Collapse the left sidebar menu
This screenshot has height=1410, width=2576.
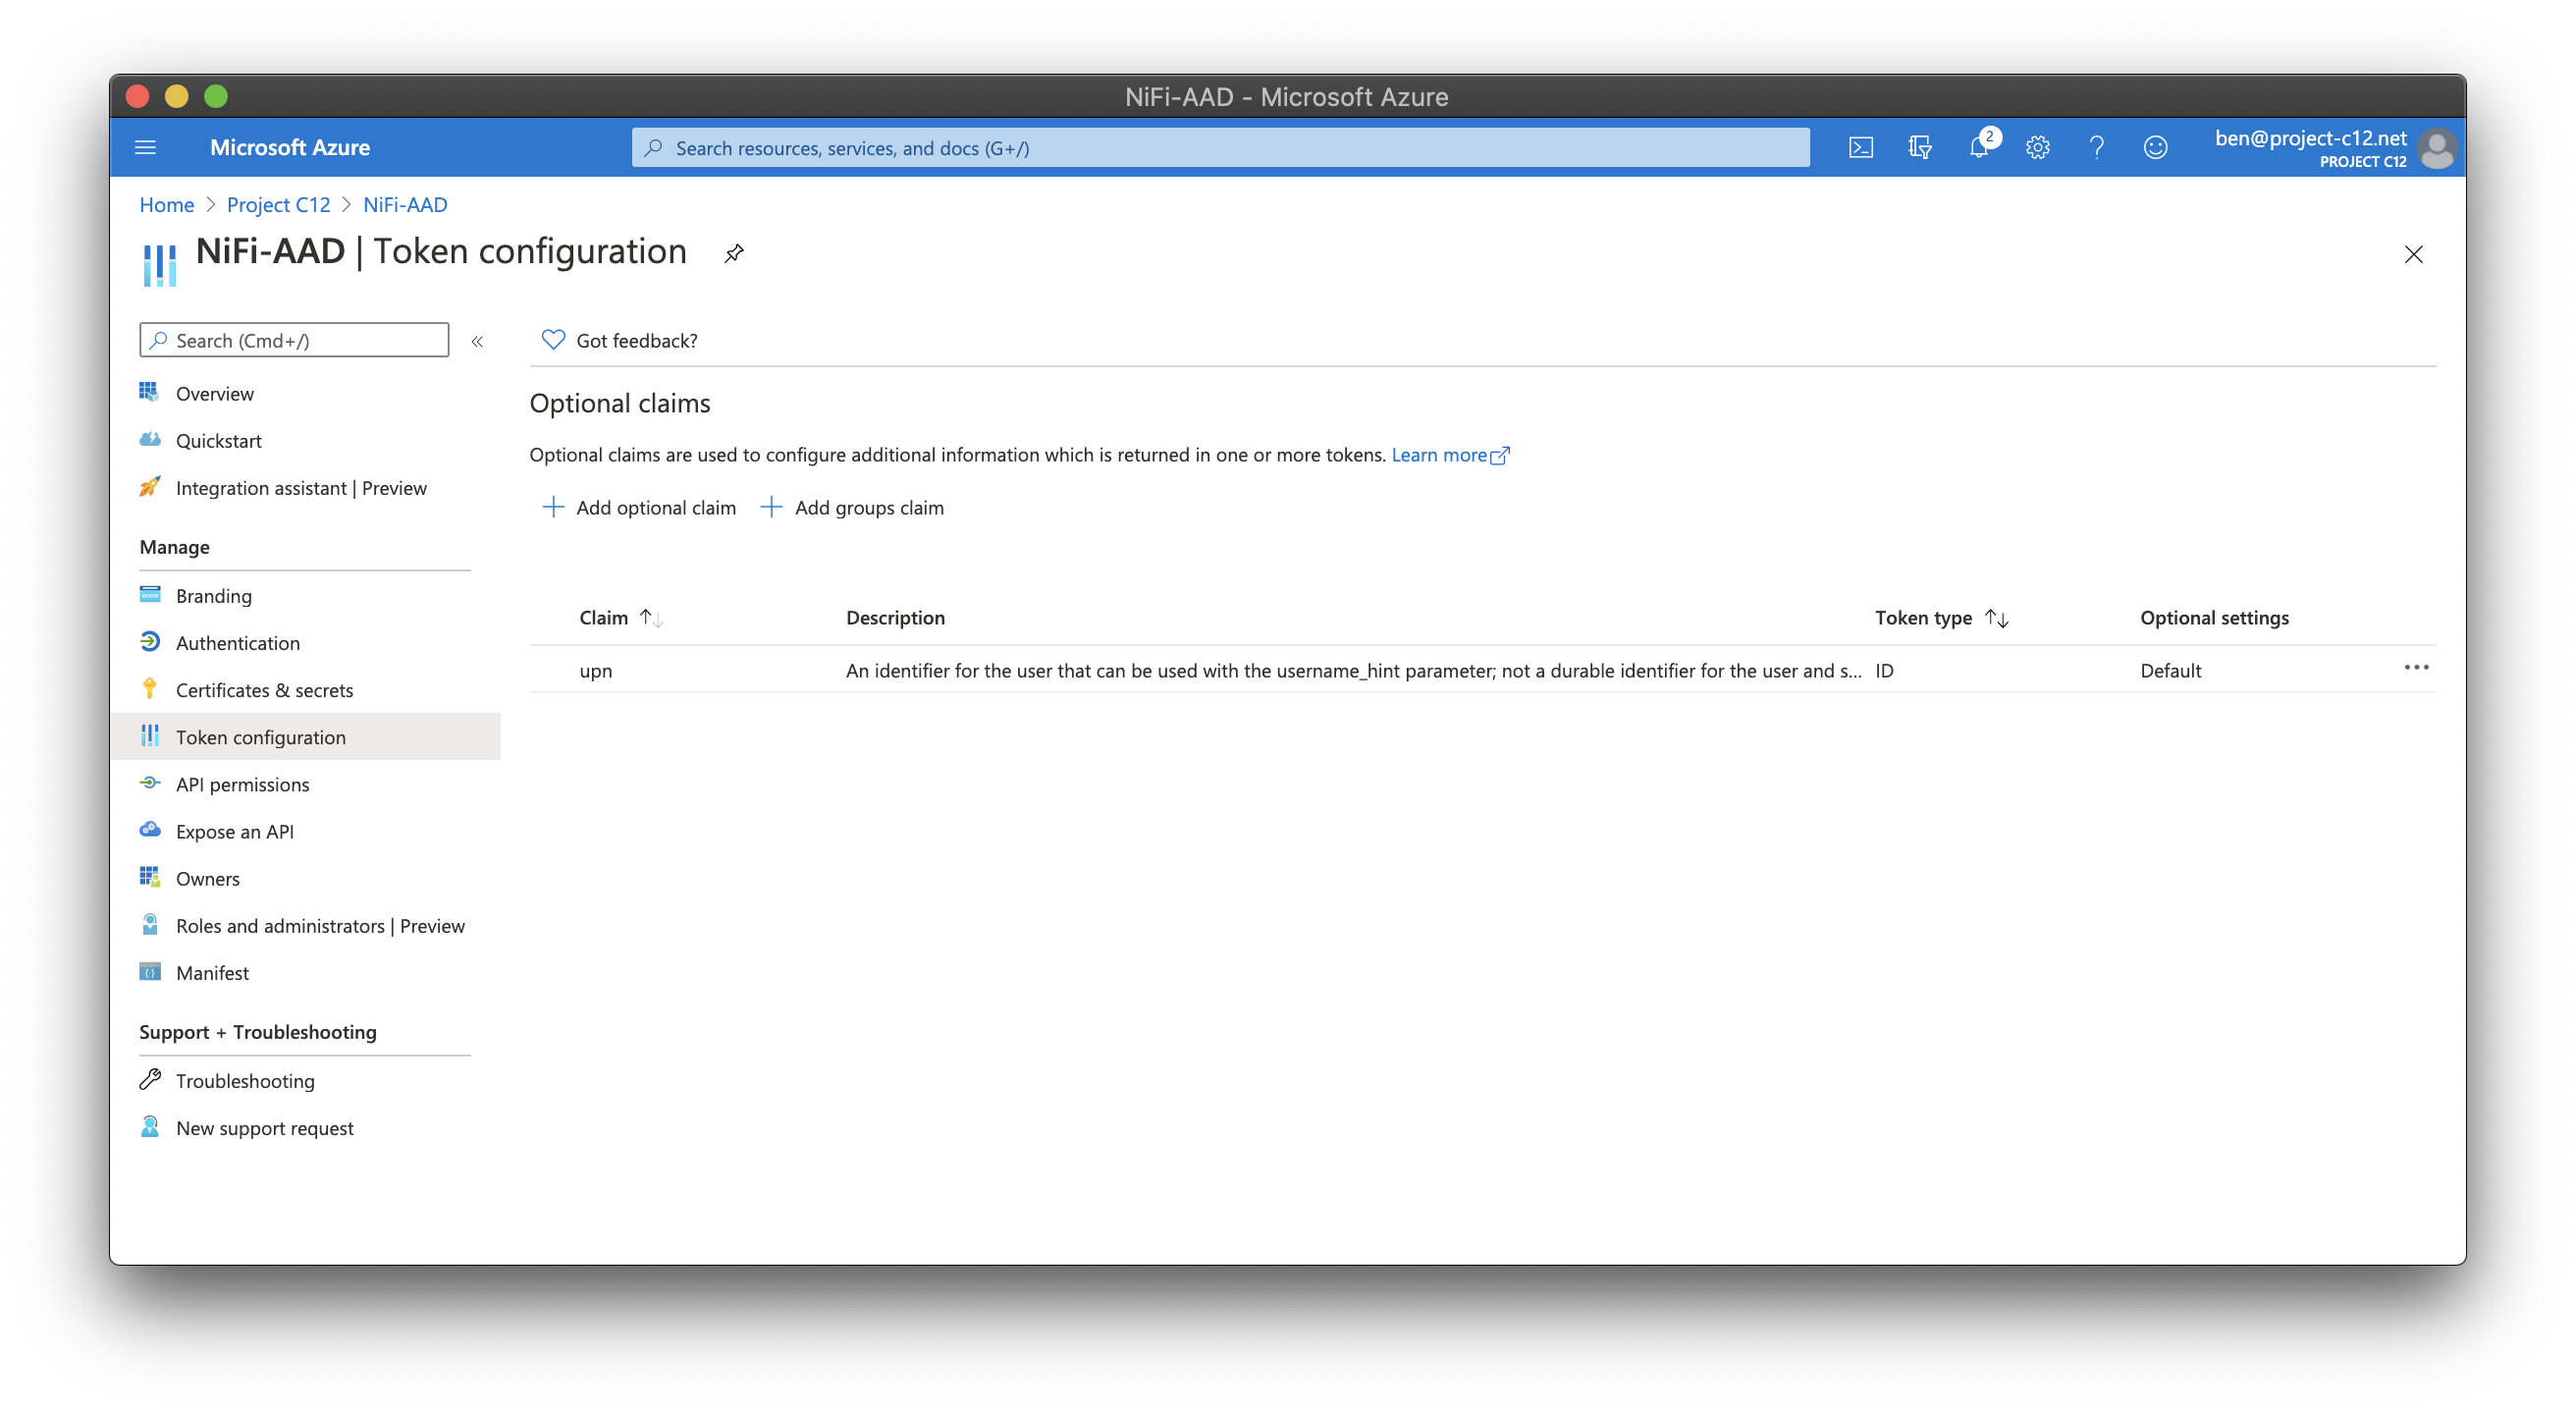[477, 341]
